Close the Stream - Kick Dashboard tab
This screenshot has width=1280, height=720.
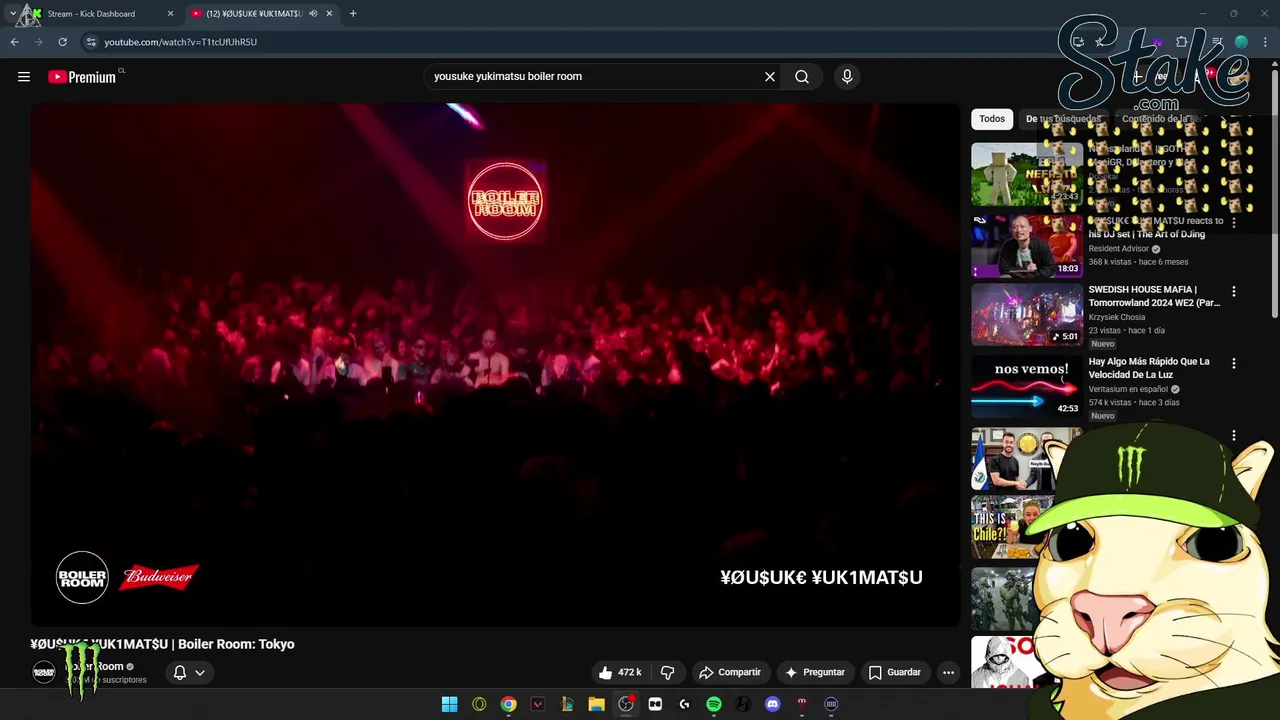[x=170, y=14]
